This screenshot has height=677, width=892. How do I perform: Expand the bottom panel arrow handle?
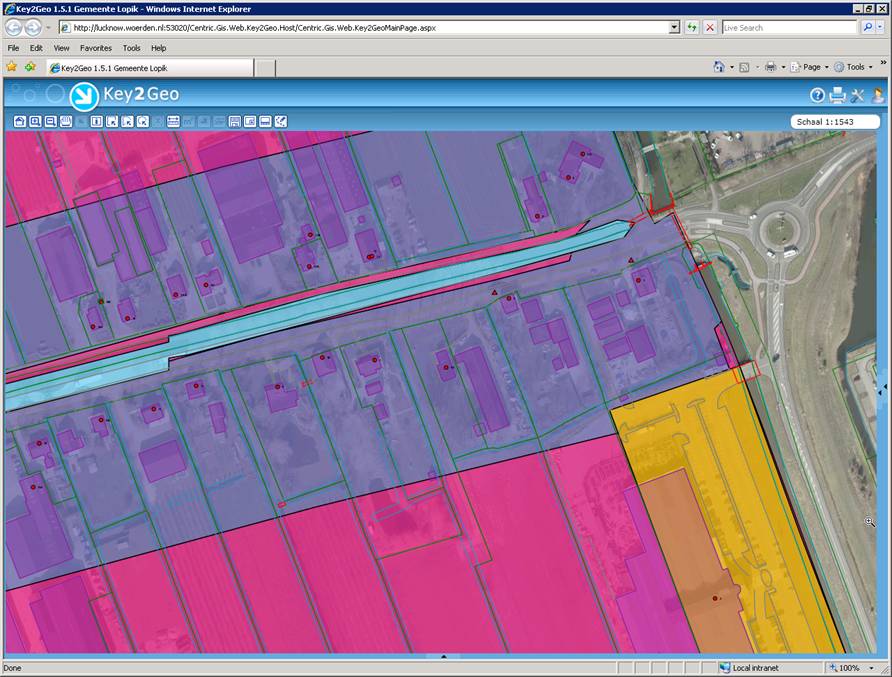[443, 657]
